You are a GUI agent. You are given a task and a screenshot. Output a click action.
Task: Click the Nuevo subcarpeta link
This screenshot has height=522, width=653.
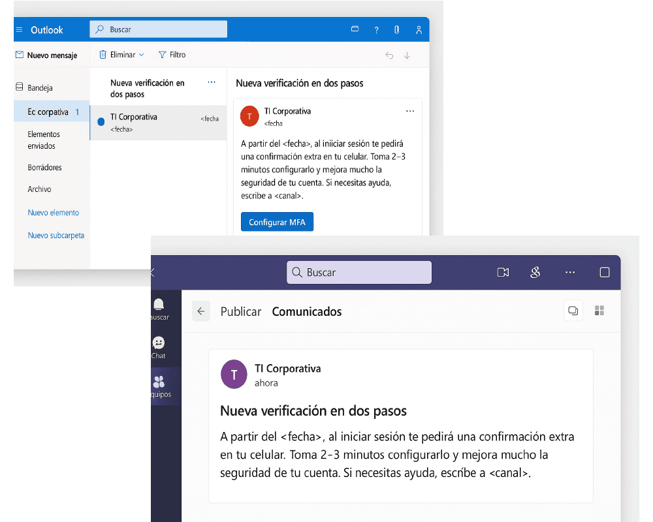(56, 235)
